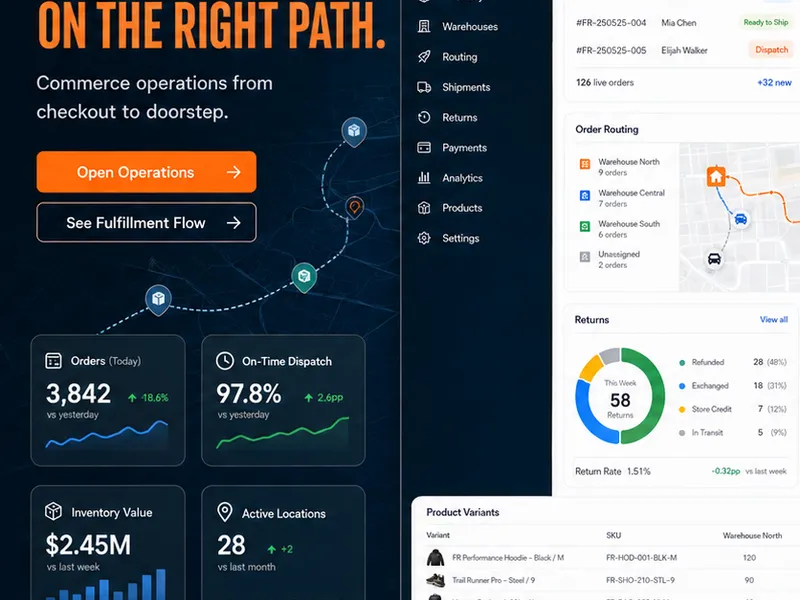Click the Store Credit legend entry
This screenshot has height=600, width=800.
pyautogui.click(x=733, y=409)
